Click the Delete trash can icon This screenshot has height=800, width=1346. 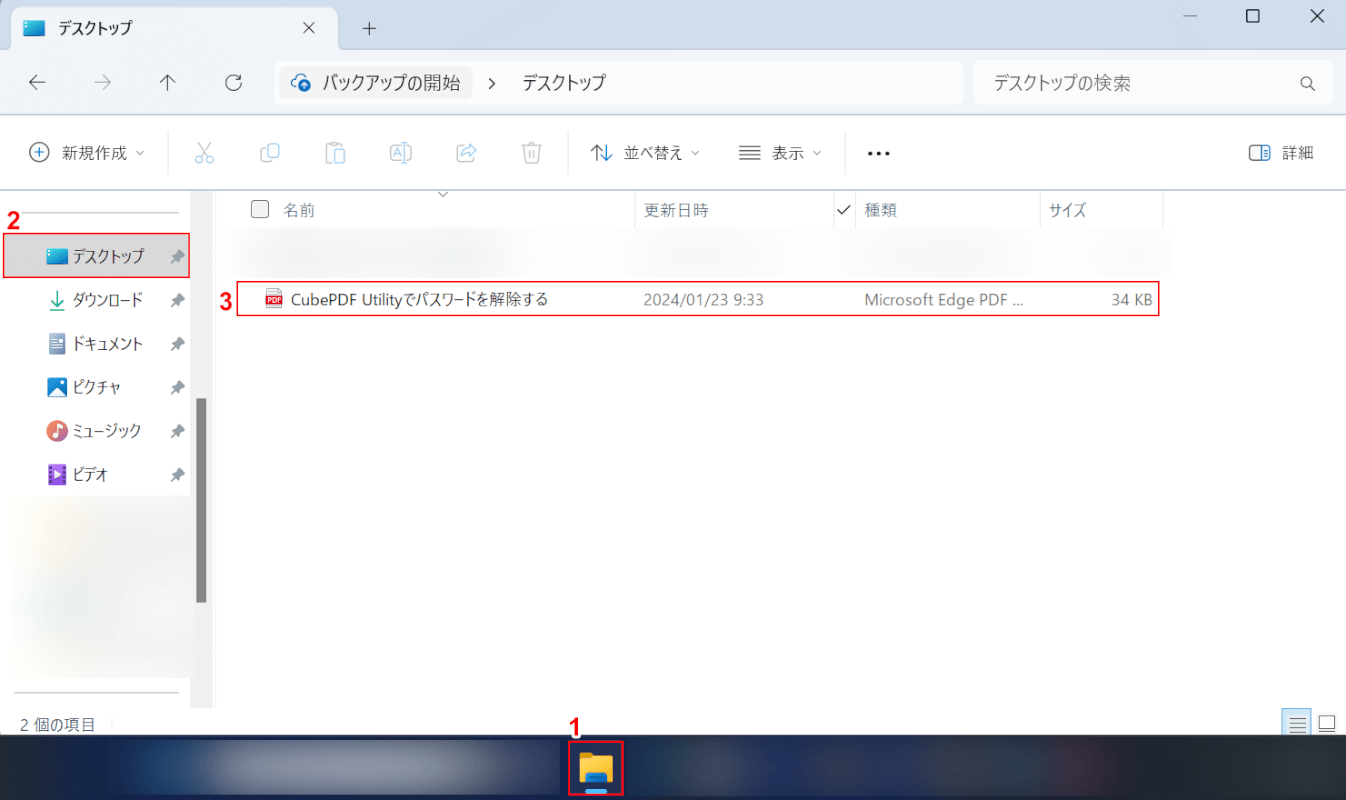(531, 153)
